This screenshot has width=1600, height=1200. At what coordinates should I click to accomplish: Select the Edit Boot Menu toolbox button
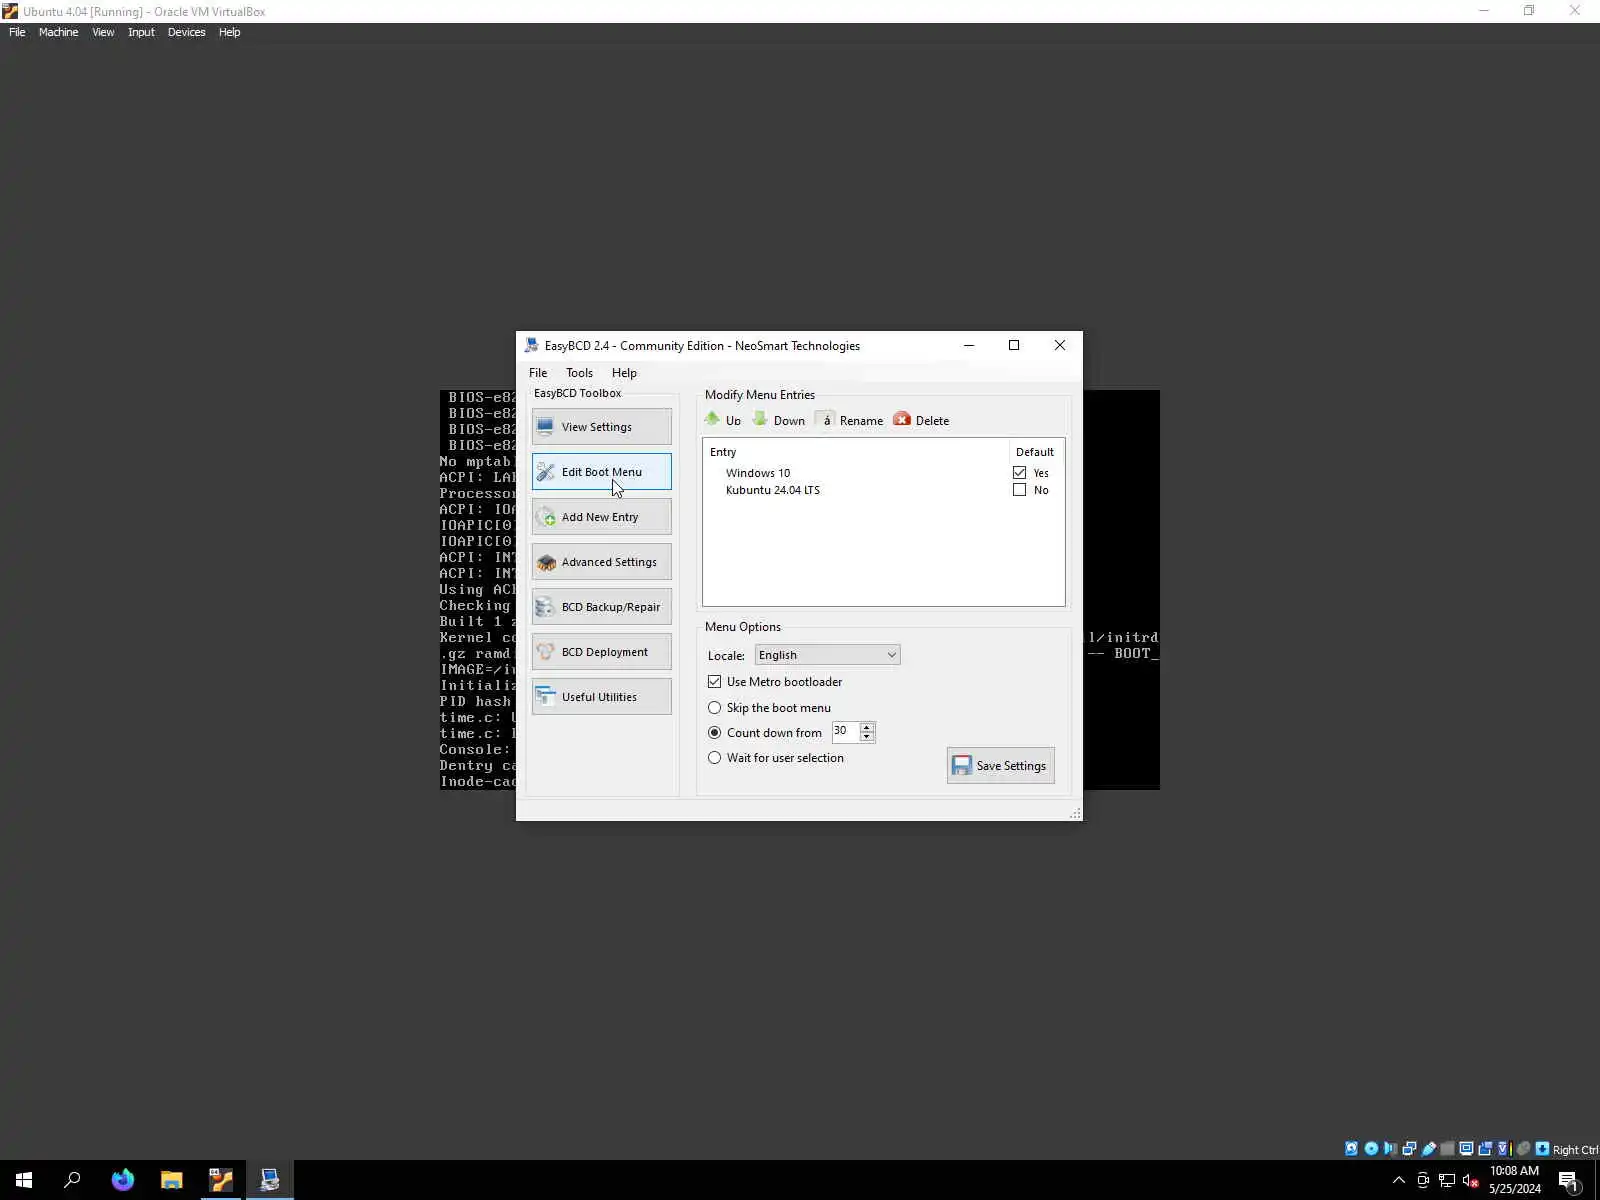[x=602, y=472]
